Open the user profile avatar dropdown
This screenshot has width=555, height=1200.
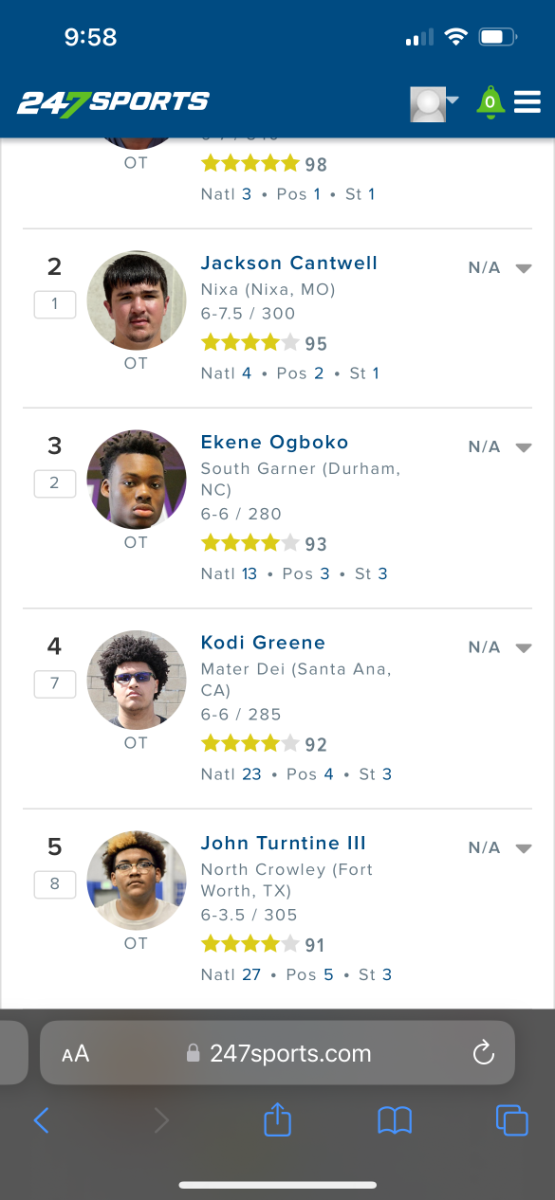pyautogui.click(x=434, y=104)
